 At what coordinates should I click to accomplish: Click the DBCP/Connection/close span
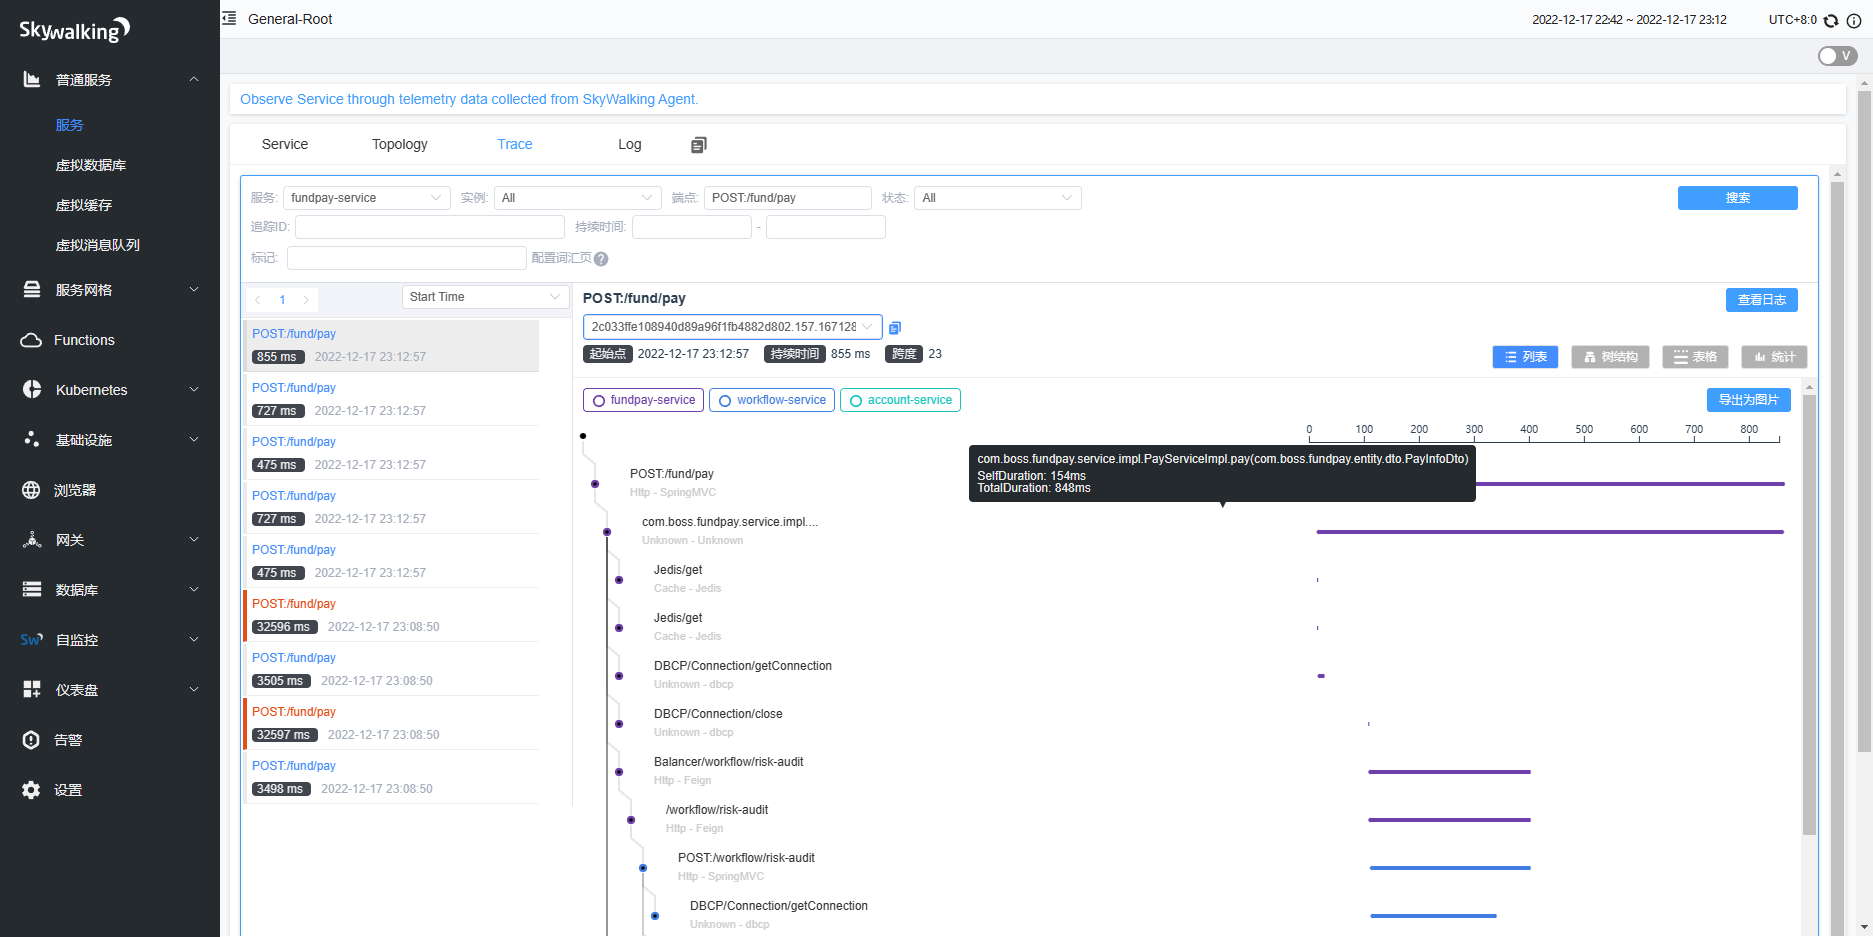718,714
